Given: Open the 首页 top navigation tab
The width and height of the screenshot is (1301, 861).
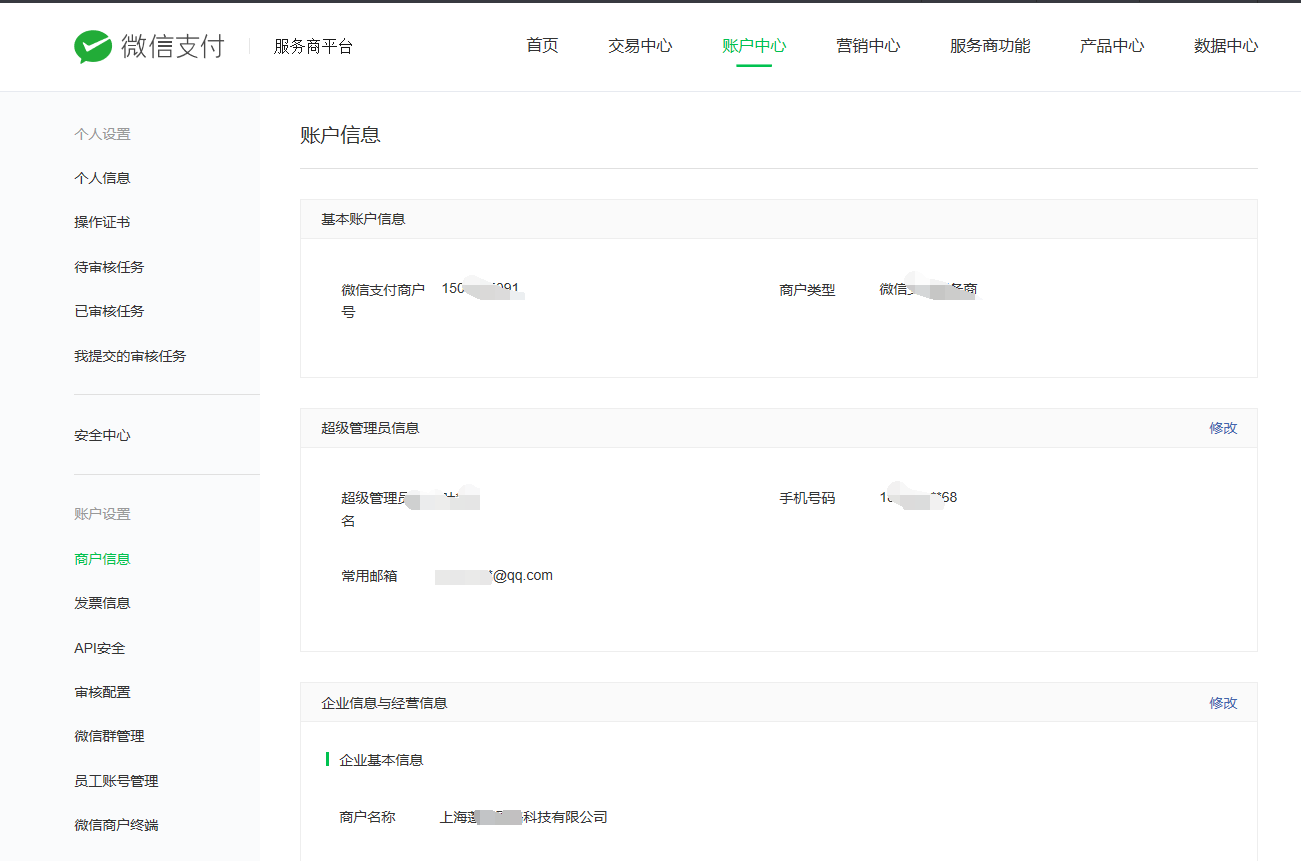Looking at the screenshot, I should click(542, 46).
